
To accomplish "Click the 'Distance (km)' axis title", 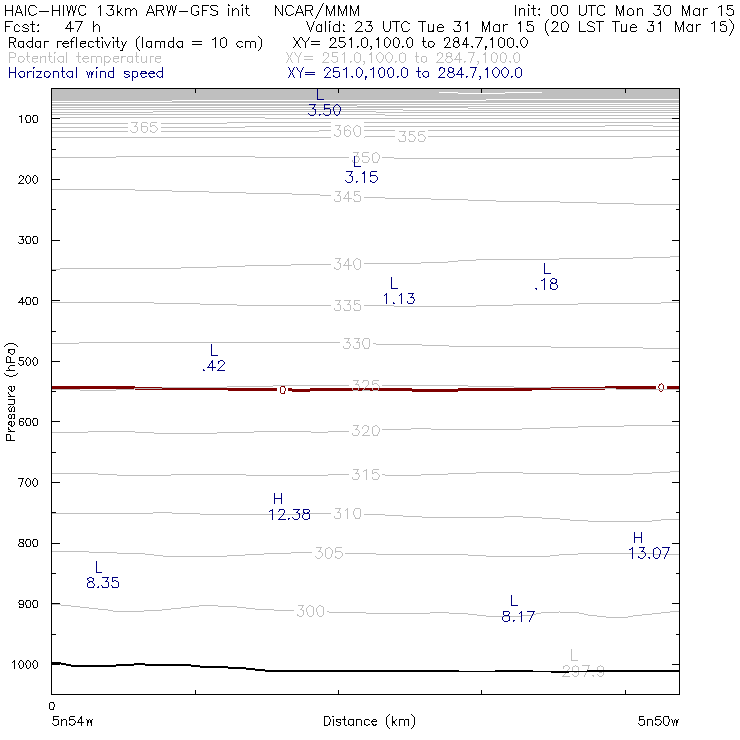I will (370, 721).
